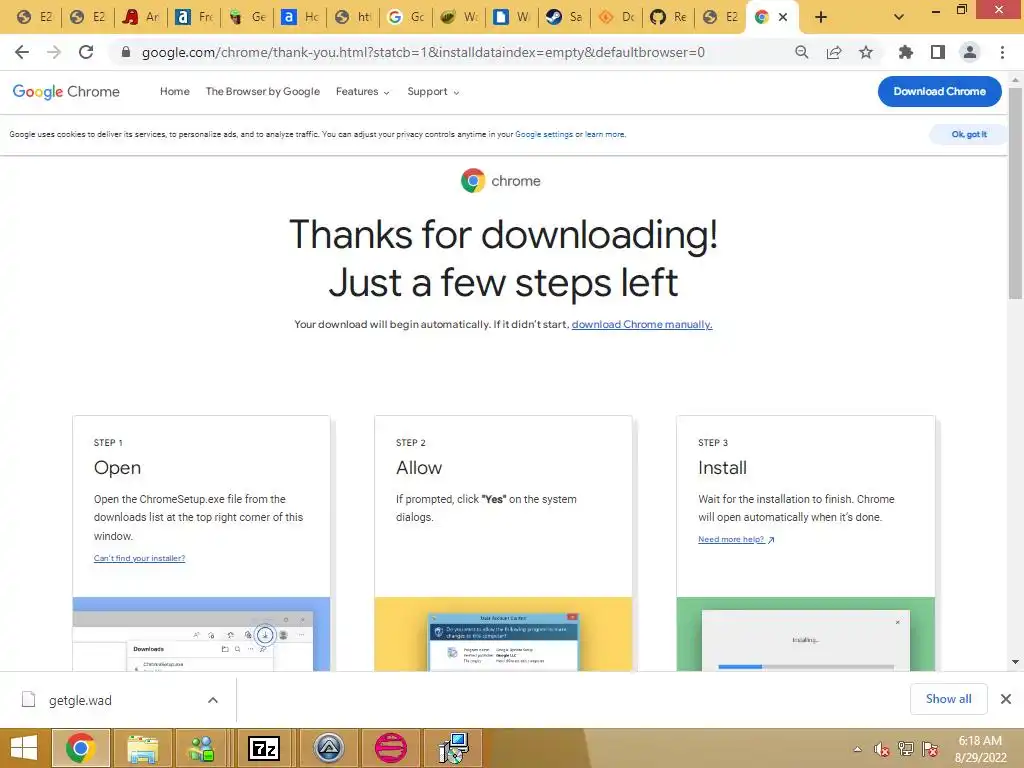
Task: Toggle the side panel icon
Action: pos(938,52)
